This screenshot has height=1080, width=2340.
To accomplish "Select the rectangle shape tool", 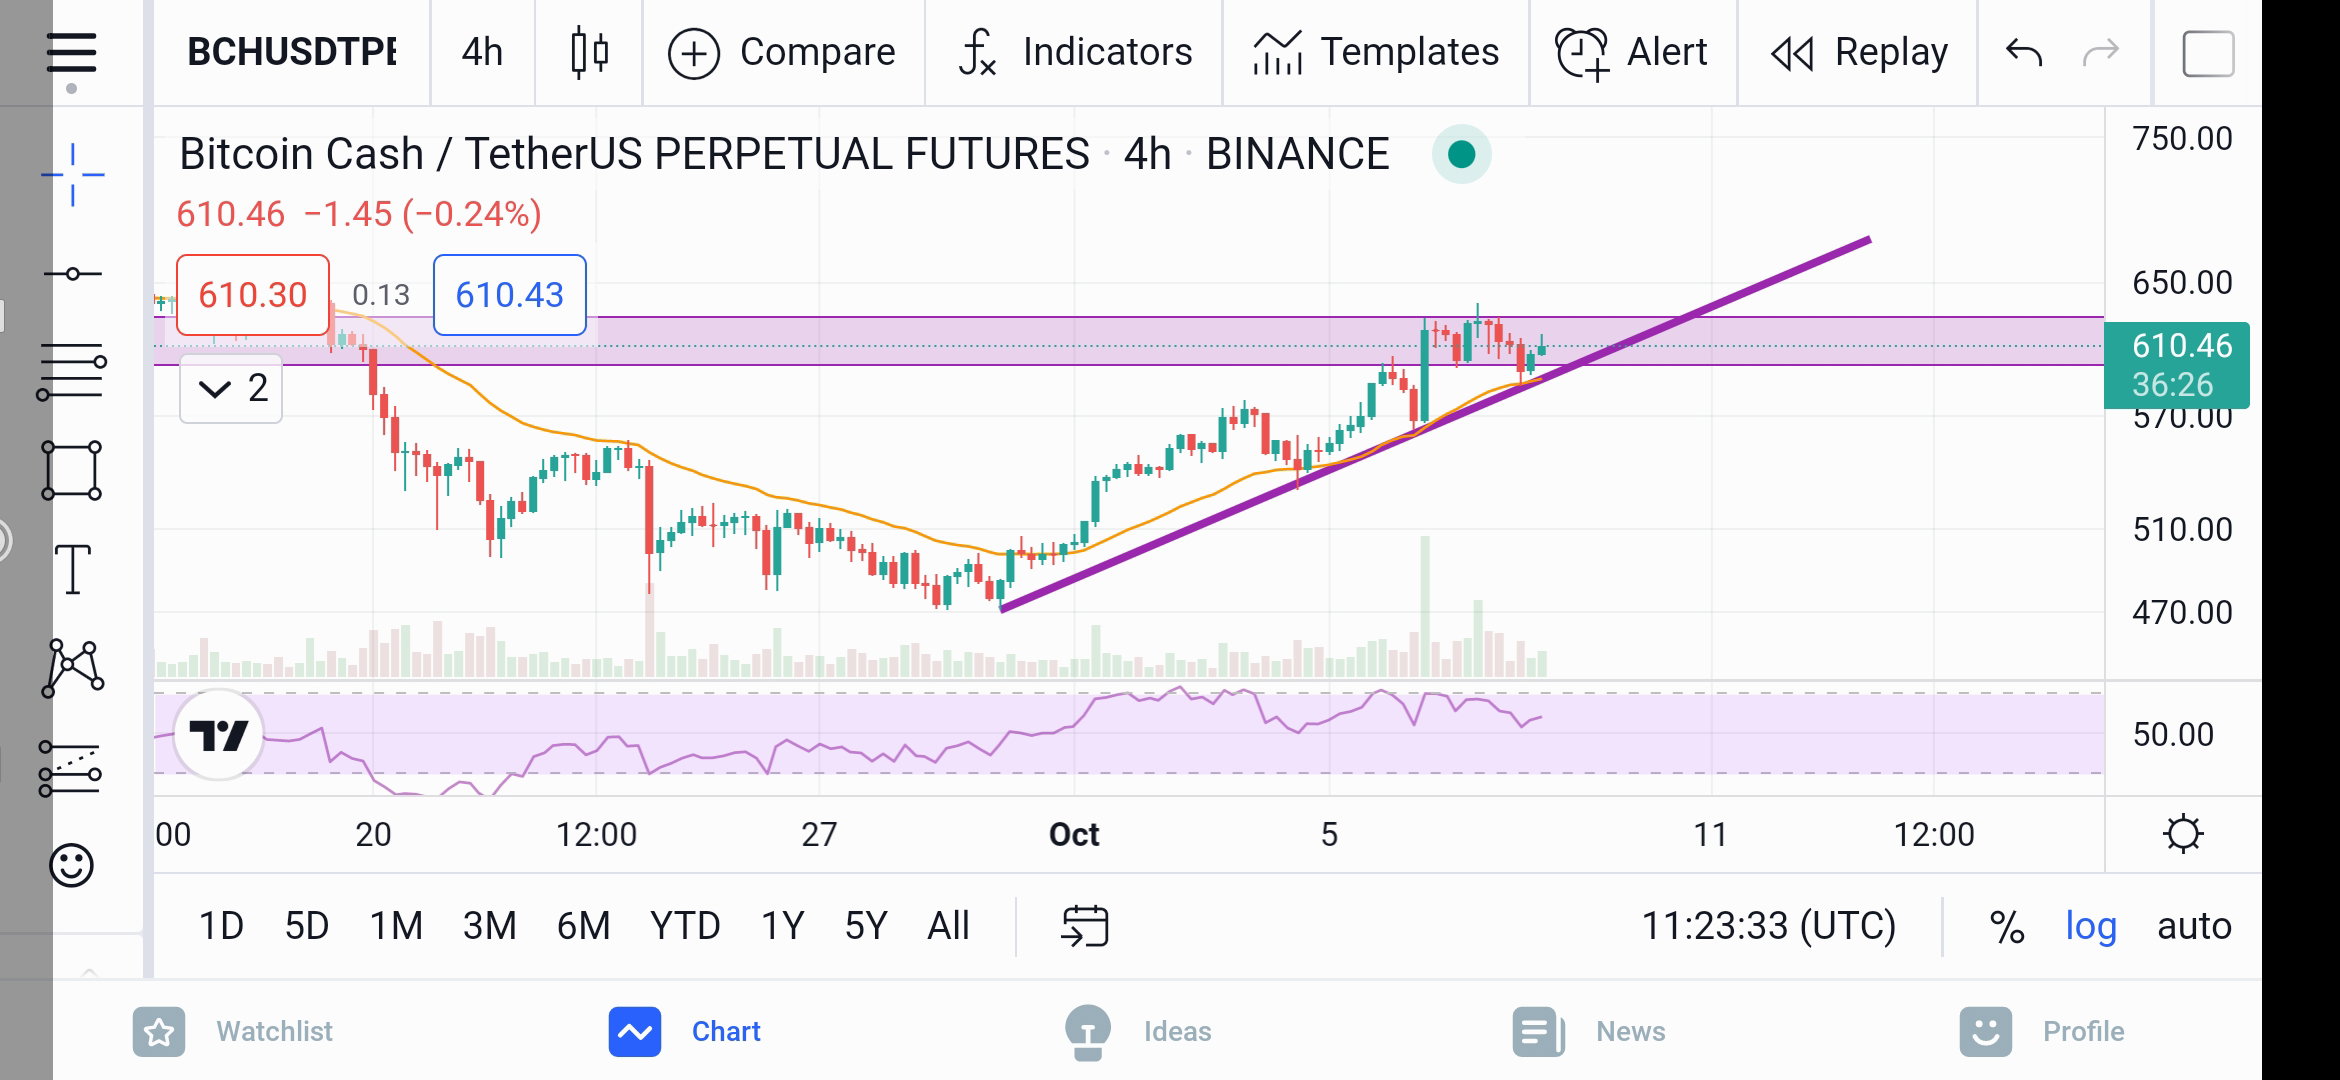I will tap(72, 470).
